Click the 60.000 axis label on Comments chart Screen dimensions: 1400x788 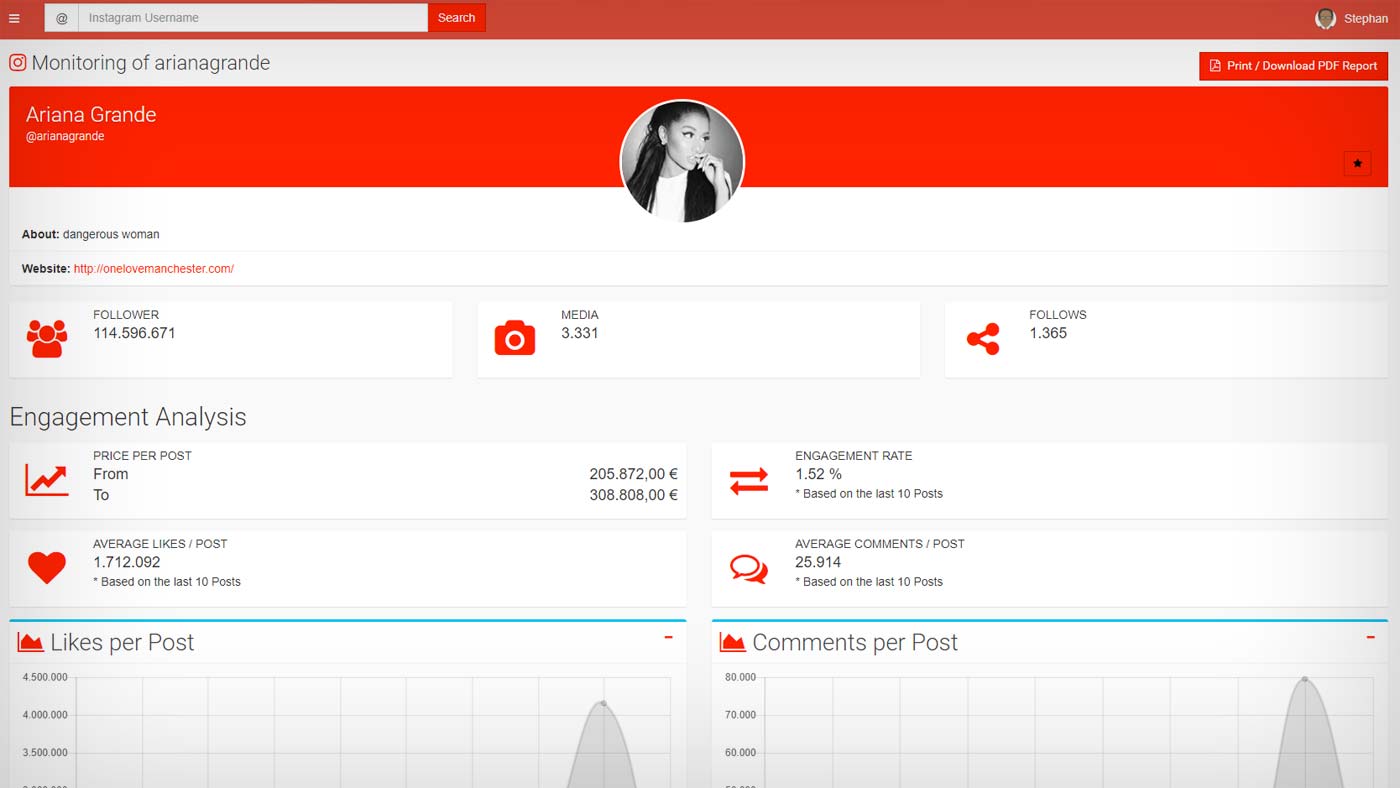click(x=741, y=753)
